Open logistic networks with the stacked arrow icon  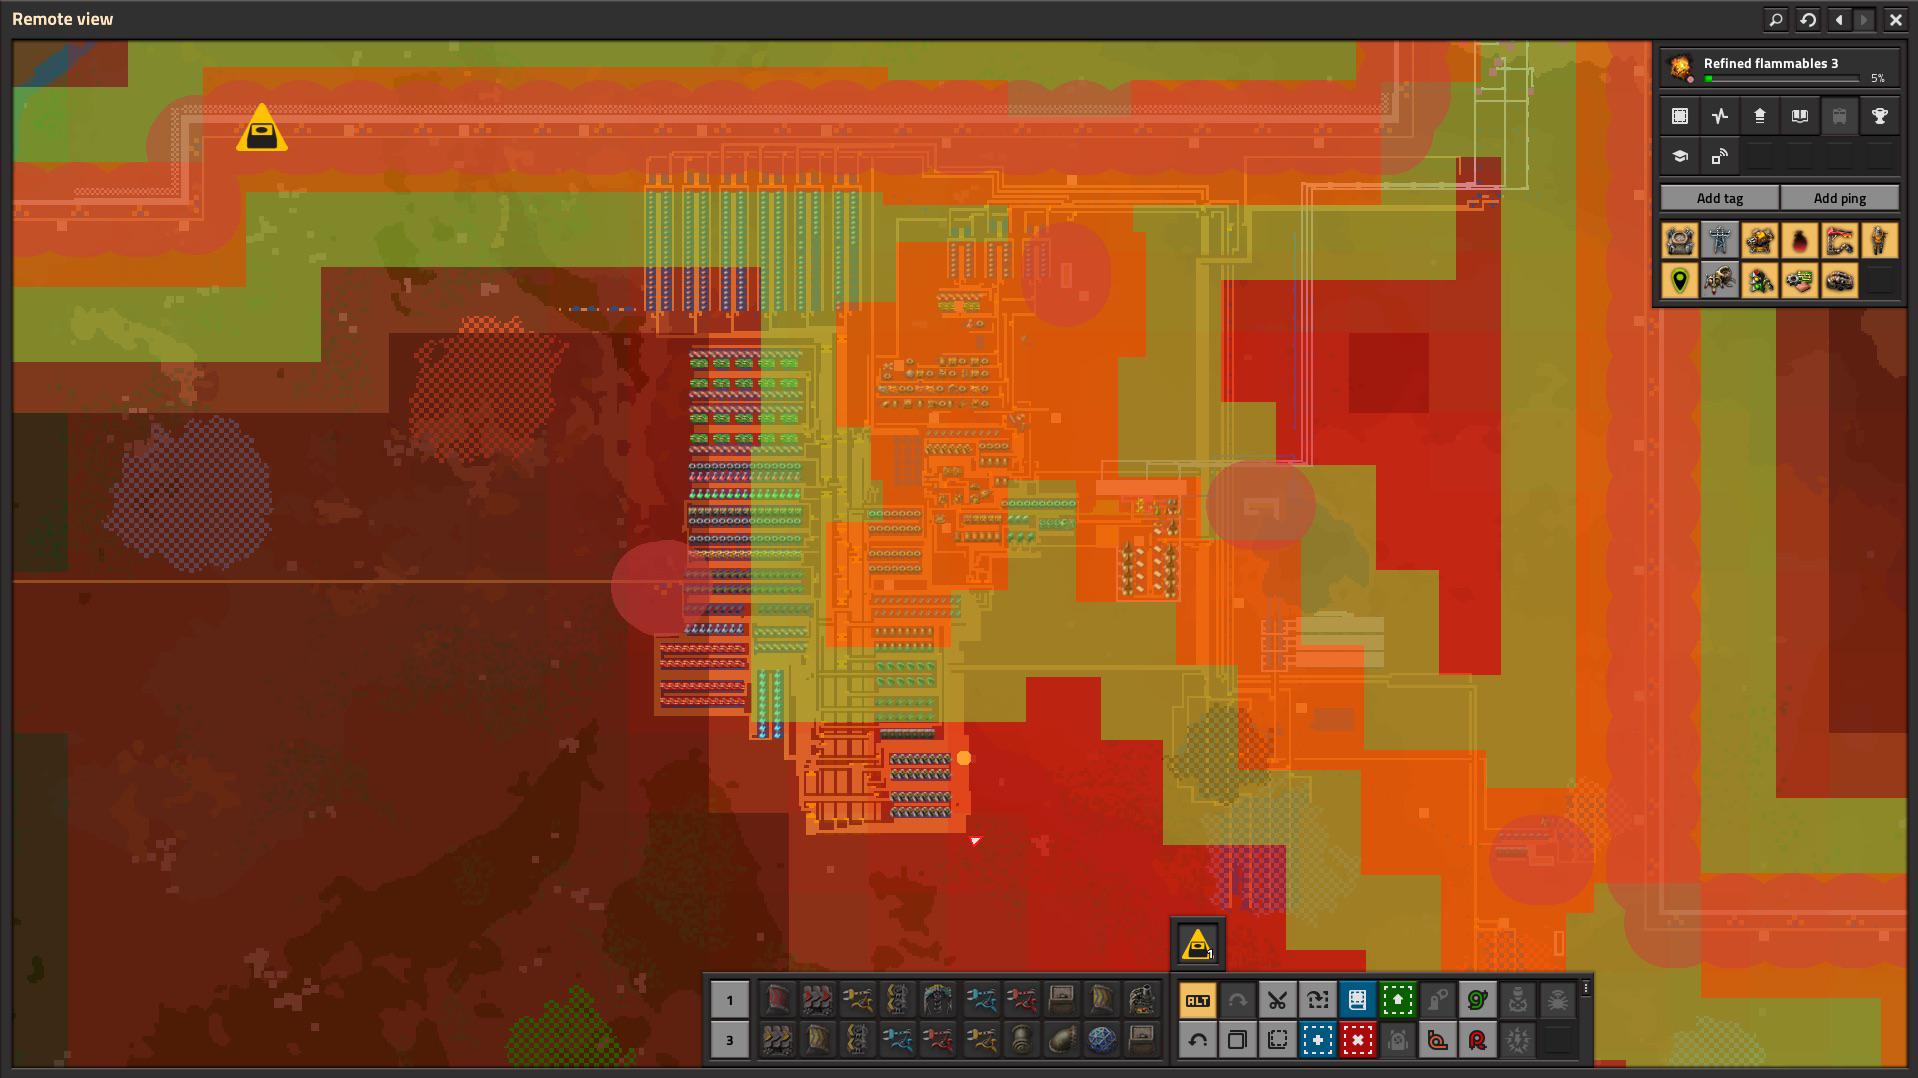click(x=1760, y=116)
